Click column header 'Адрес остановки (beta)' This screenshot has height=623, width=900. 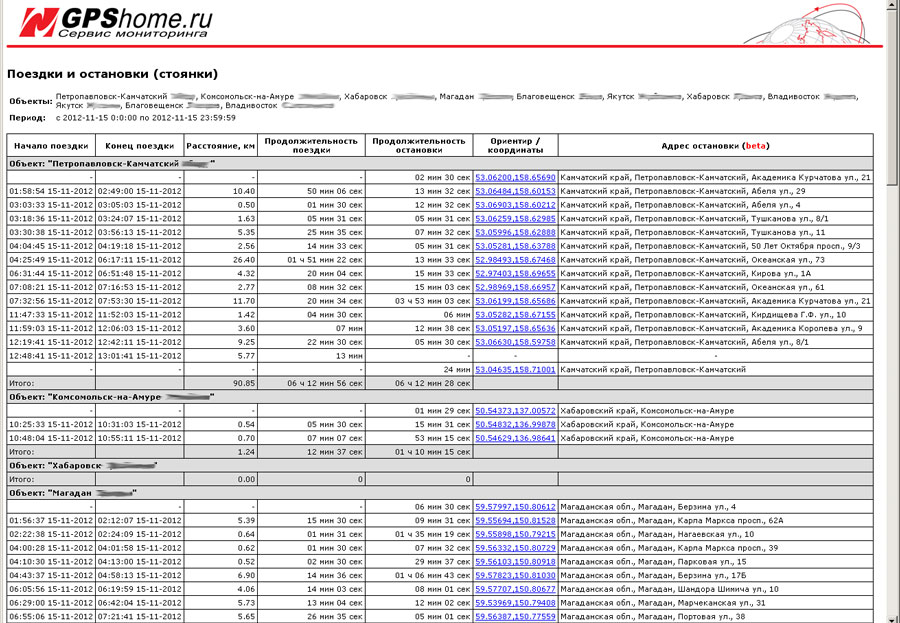[x=716, y=146]
